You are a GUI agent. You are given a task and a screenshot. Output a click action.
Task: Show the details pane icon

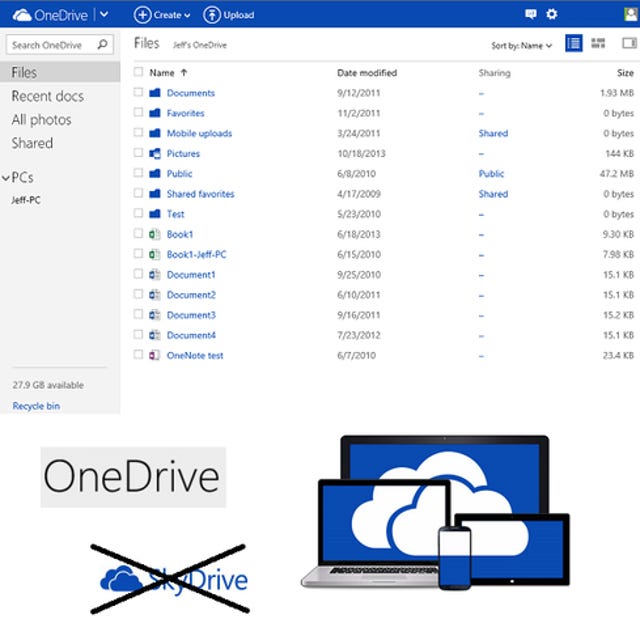click(629, 43)
